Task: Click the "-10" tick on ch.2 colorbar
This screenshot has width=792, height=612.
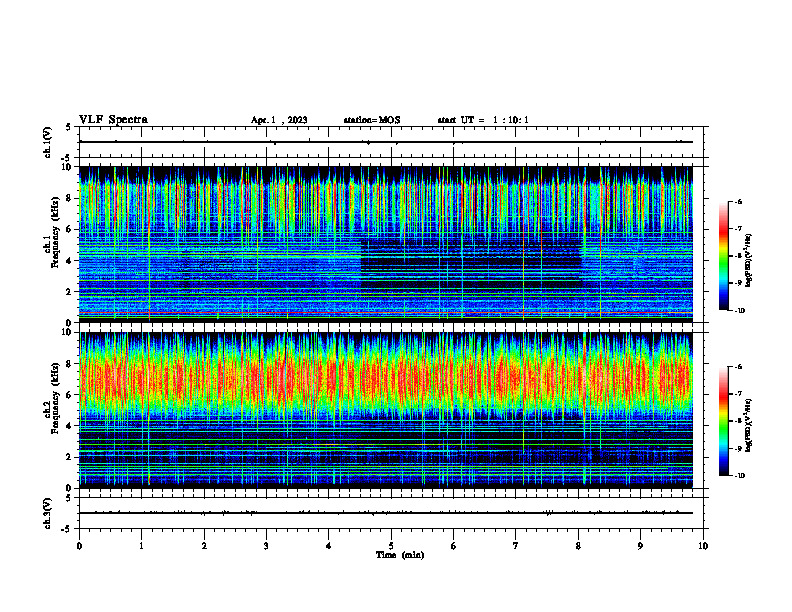Action: [740, 476]
